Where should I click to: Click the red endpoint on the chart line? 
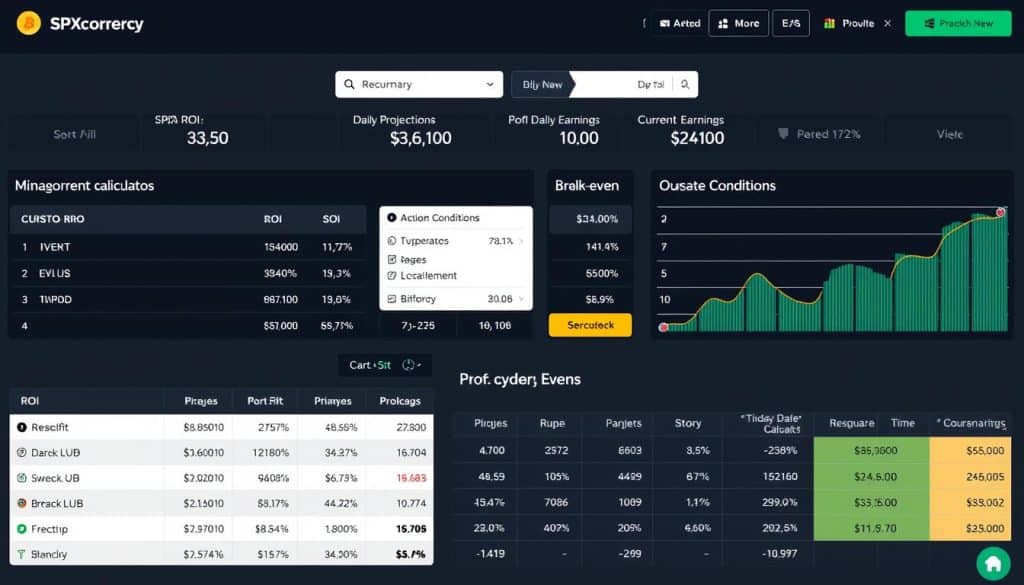coord(1000,212)
